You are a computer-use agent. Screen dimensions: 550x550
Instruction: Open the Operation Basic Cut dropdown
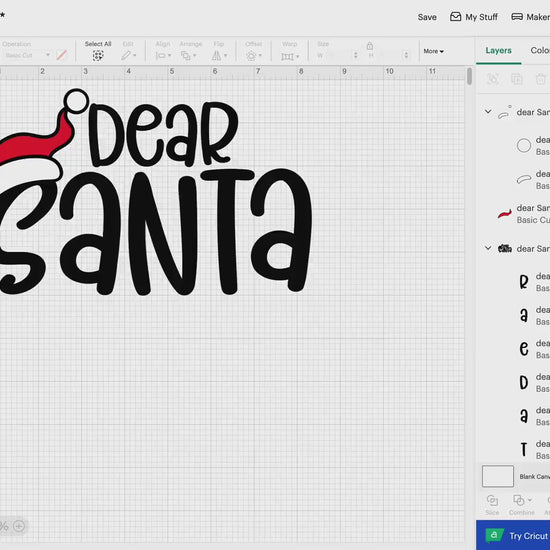click(x=27, y=55)
